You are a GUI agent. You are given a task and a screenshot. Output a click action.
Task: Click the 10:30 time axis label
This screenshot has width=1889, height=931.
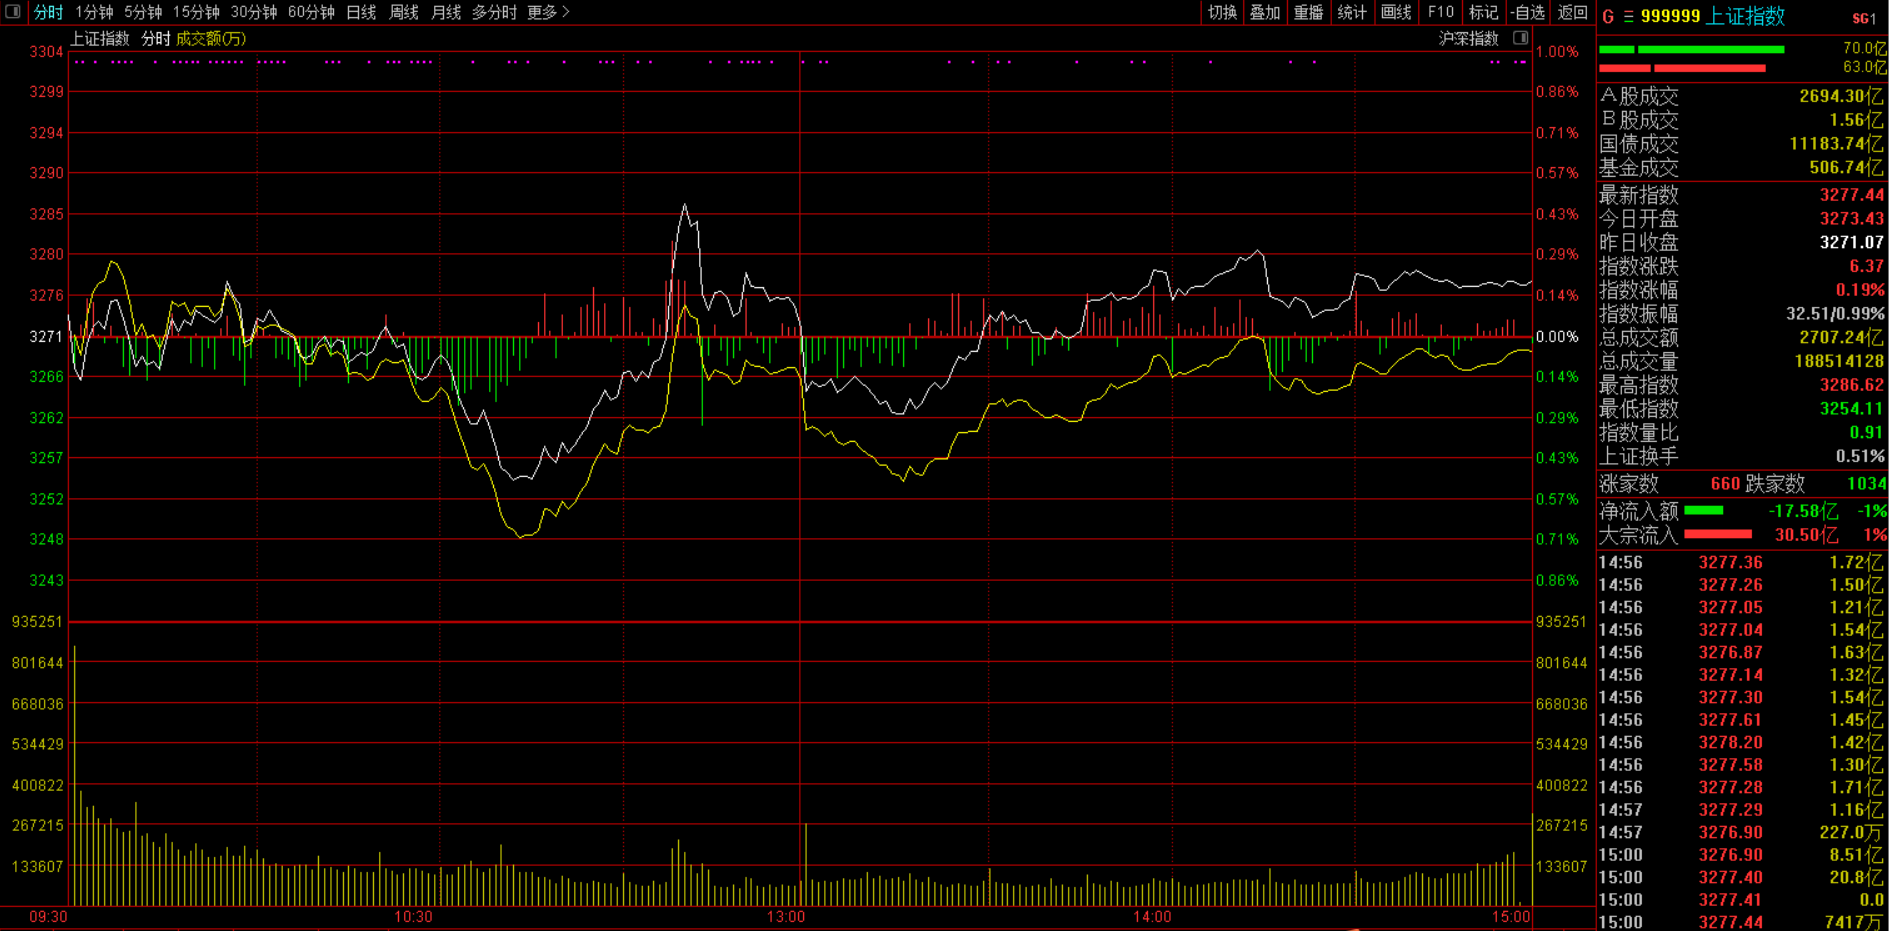tap(413, 917)
